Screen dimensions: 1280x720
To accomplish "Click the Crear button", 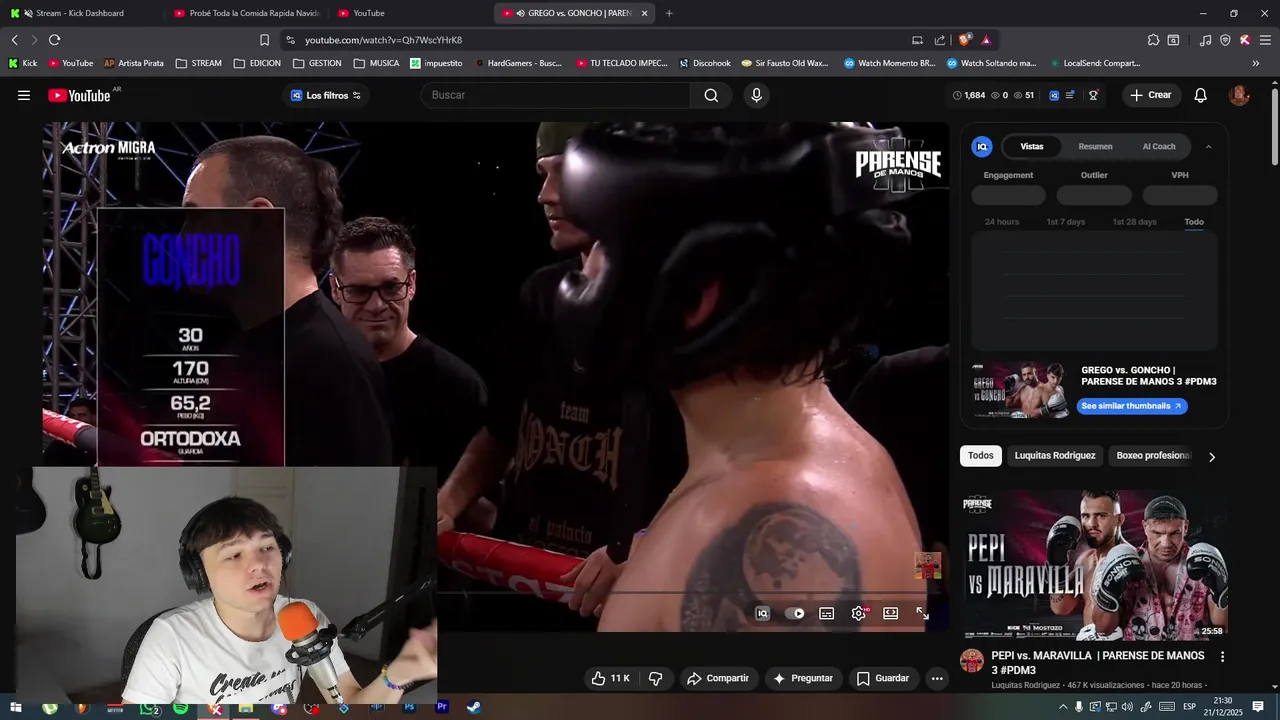I will [x=1151, y=95].
